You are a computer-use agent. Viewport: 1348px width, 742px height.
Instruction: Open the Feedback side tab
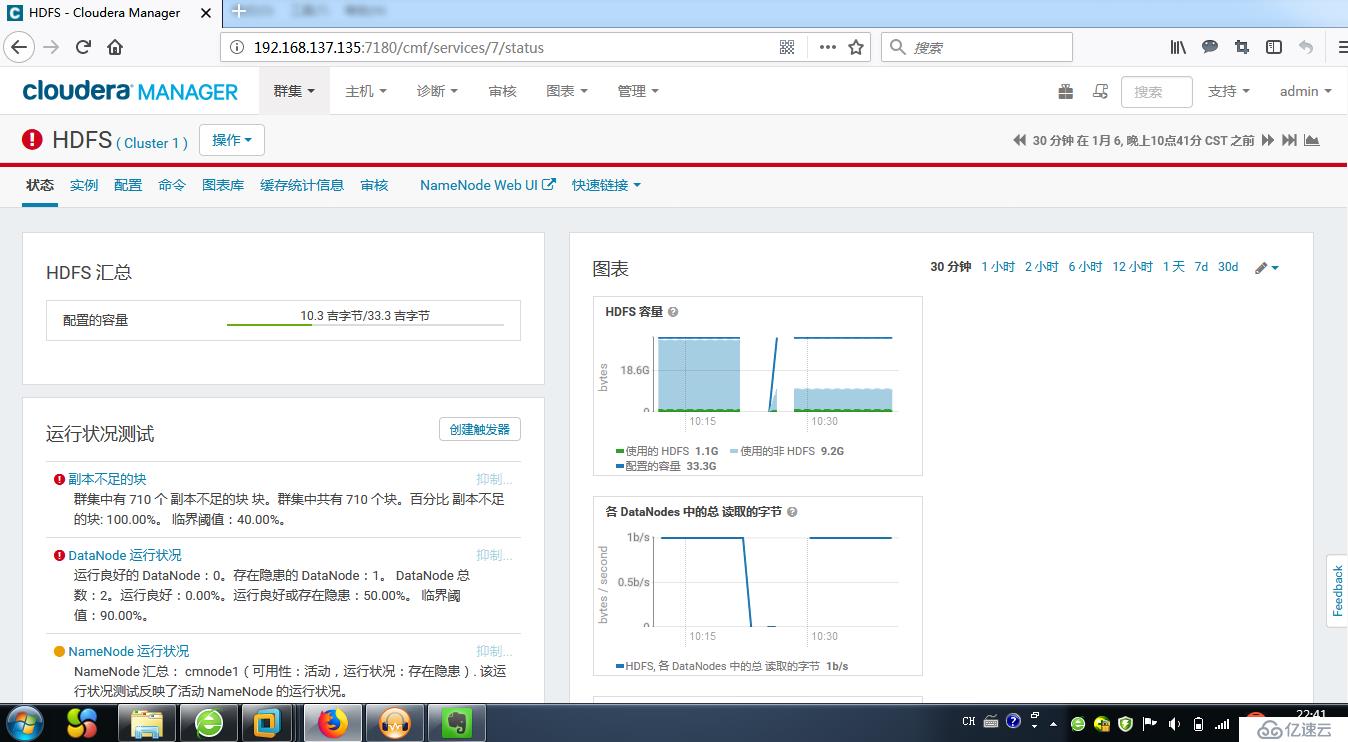(1338, 590)
